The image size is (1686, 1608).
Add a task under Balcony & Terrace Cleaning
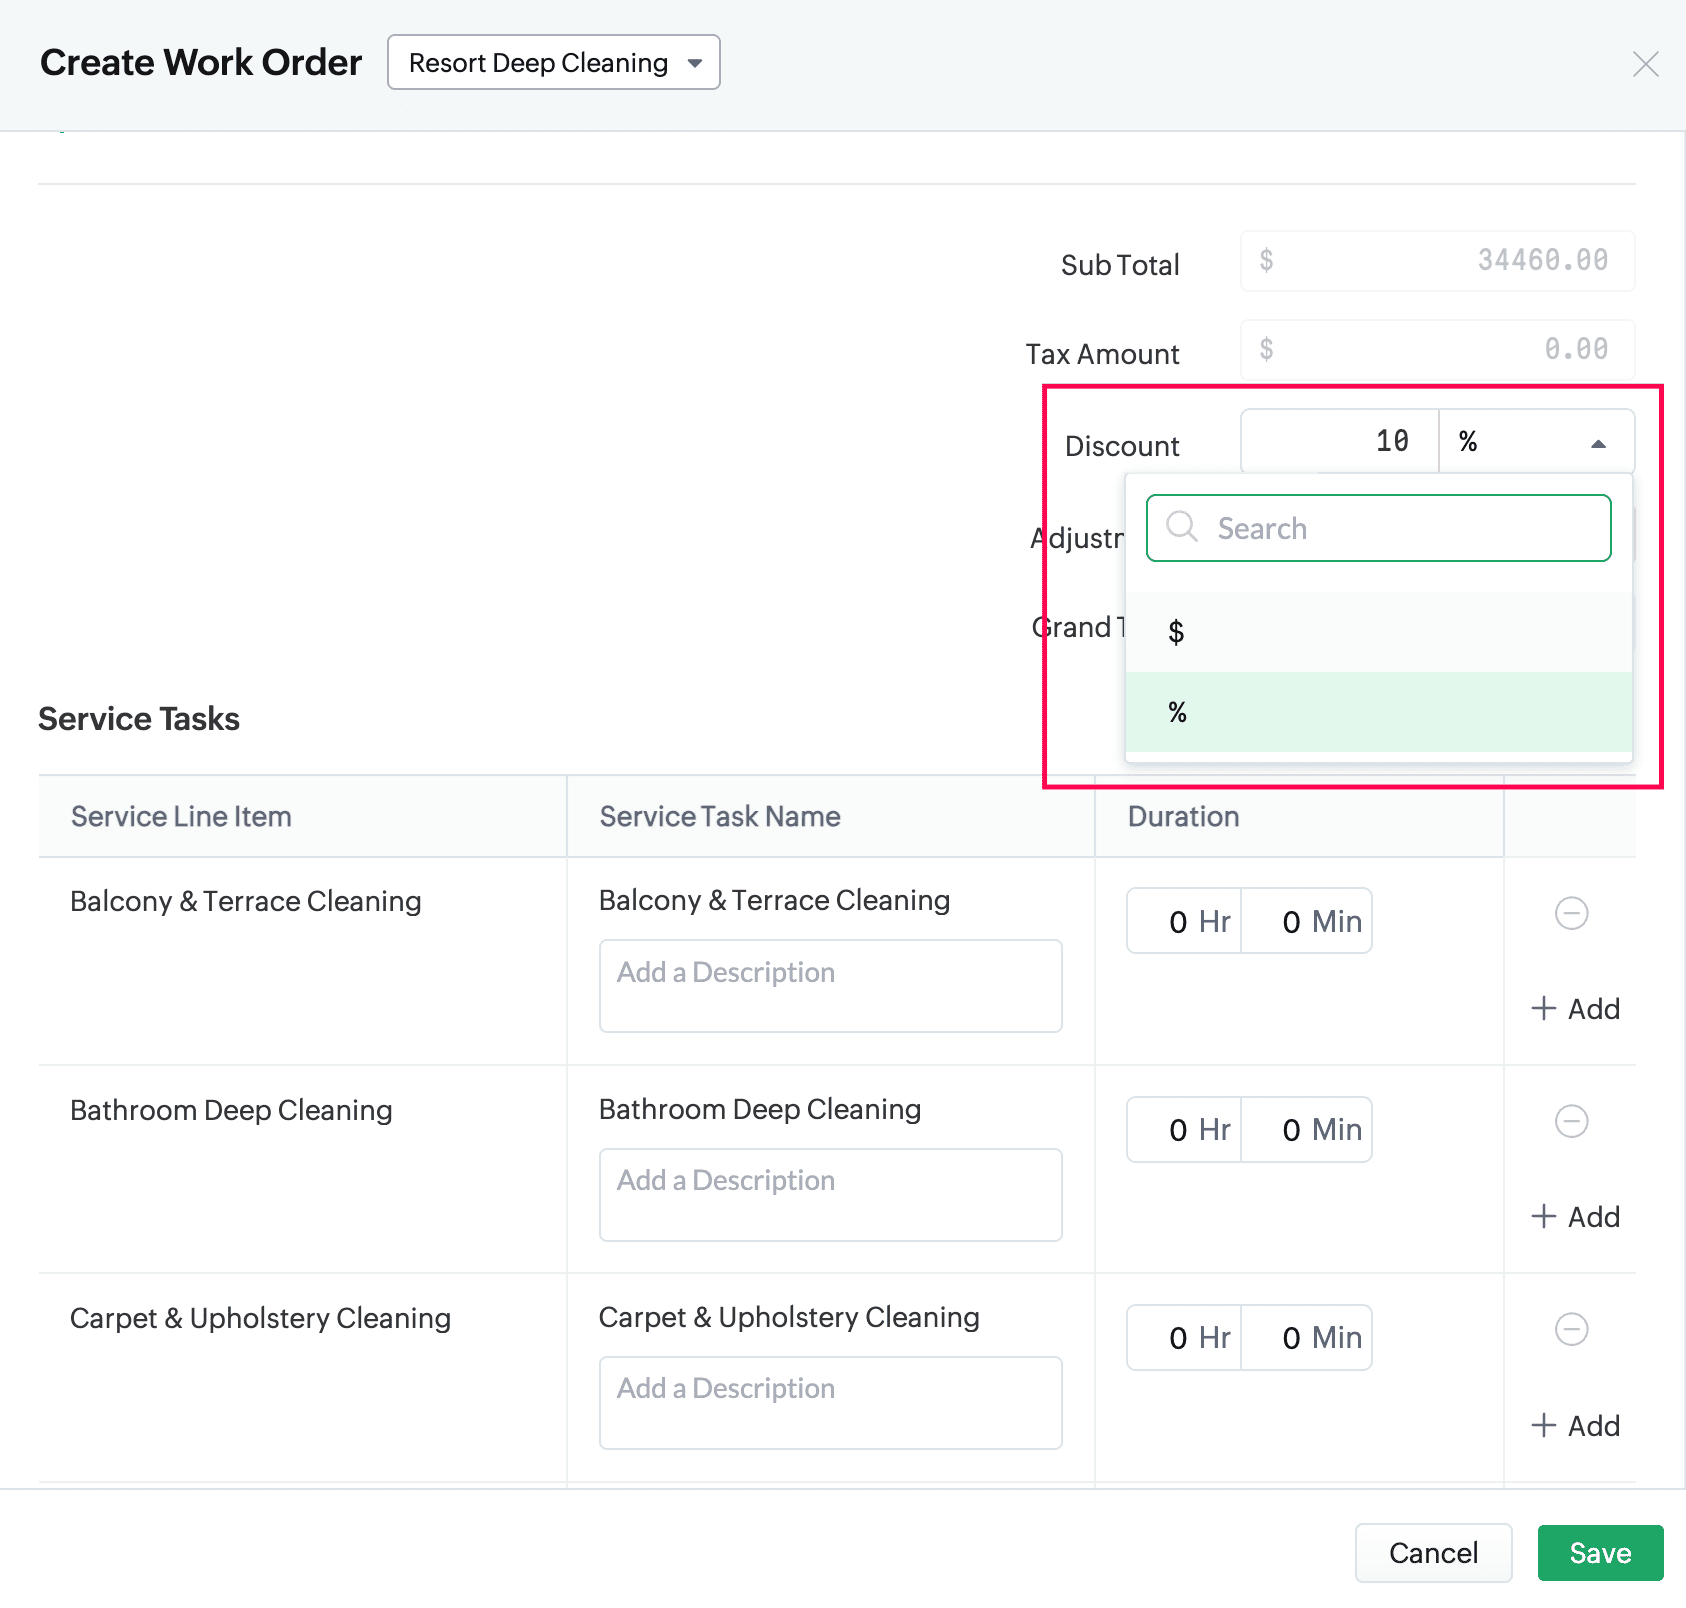point(1575,1009)
